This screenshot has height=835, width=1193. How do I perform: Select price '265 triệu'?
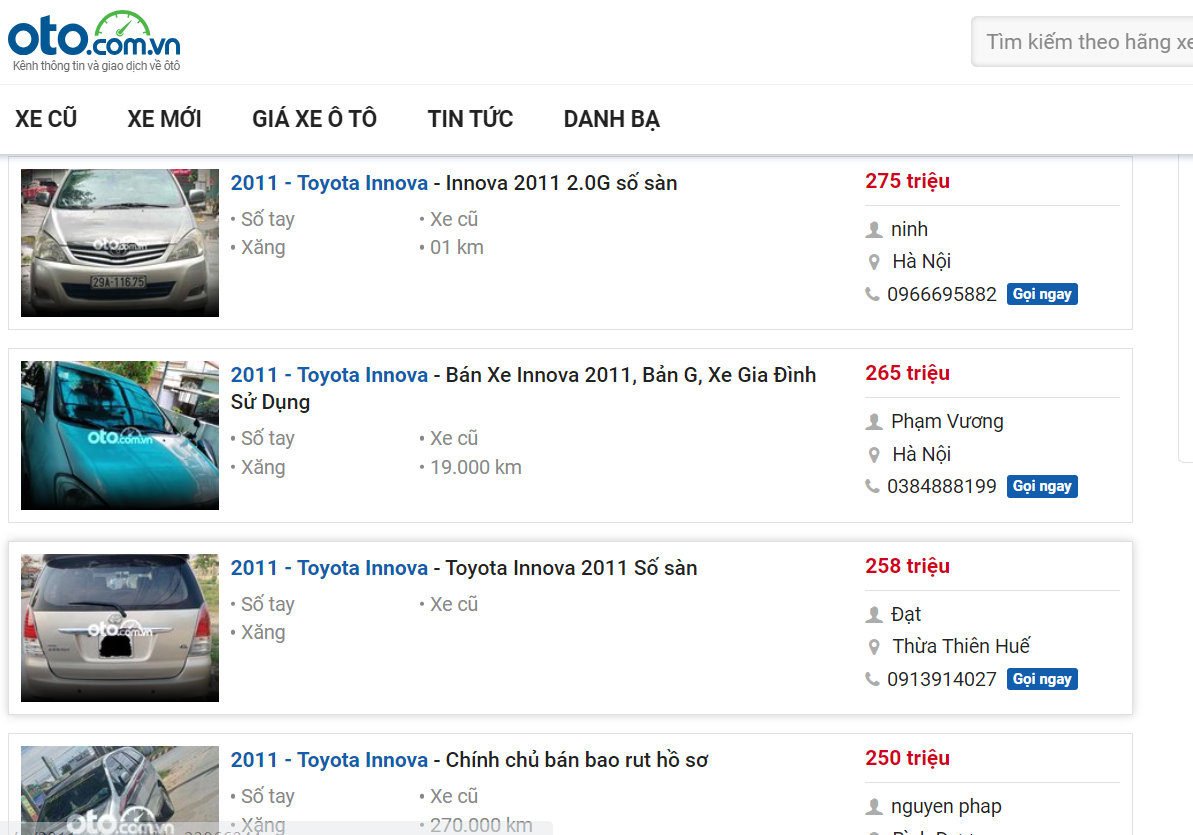[907, 373]
